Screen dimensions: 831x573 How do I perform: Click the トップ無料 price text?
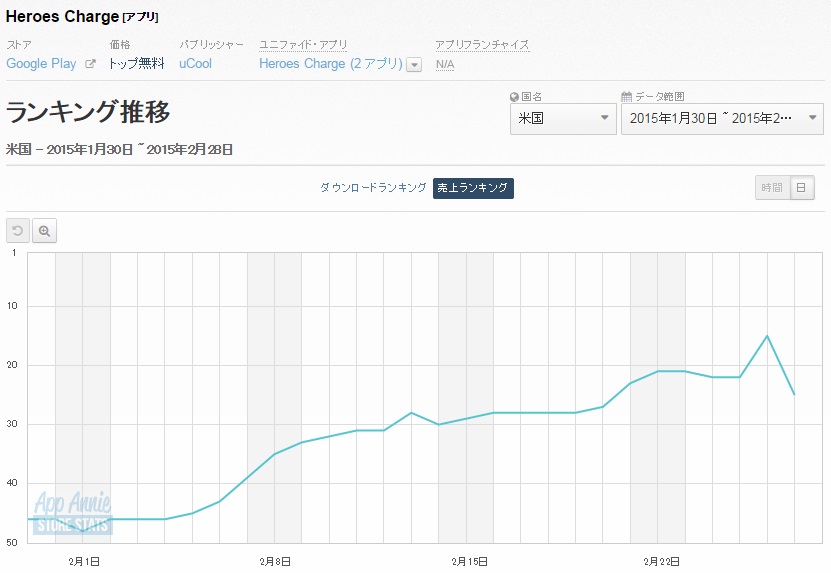tap(136, 64)
